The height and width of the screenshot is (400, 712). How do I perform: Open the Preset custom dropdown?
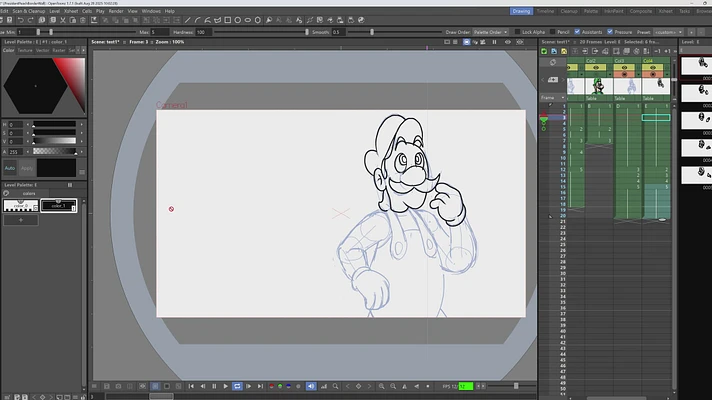[668, 32]
